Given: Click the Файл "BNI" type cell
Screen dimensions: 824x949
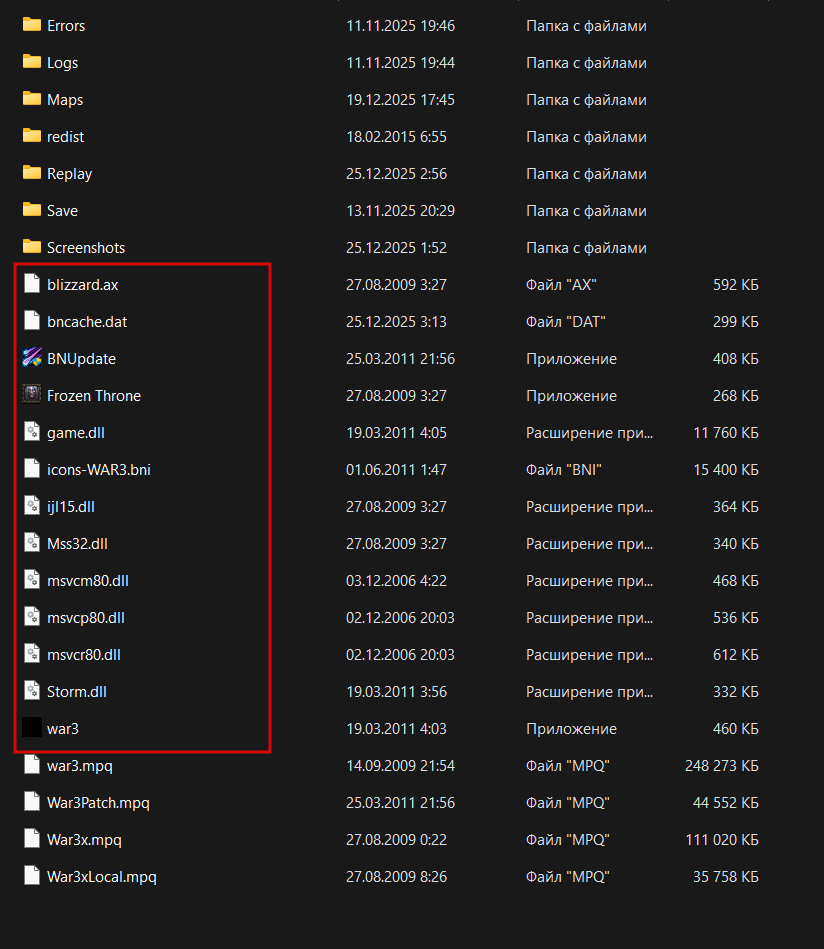Looking at the screenshot, I should point(564,470).
